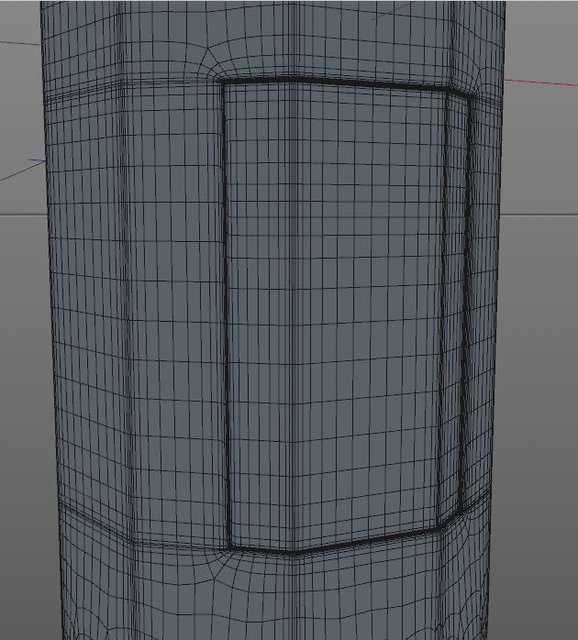Select the inset panel's bottom-left corner vertex

230,546
